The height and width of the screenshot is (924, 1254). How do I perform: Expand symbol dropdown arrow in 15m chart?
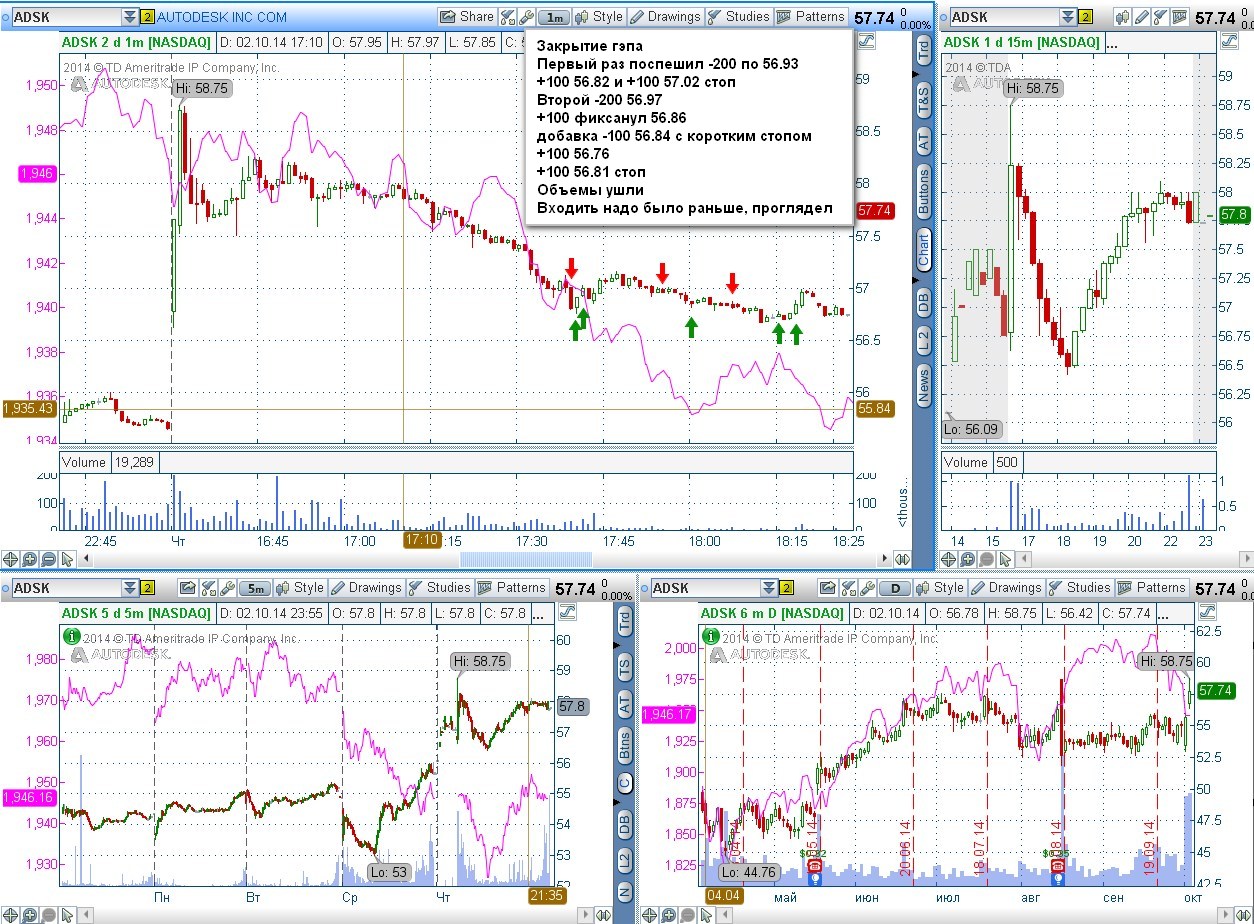(x=1068, y=17)
